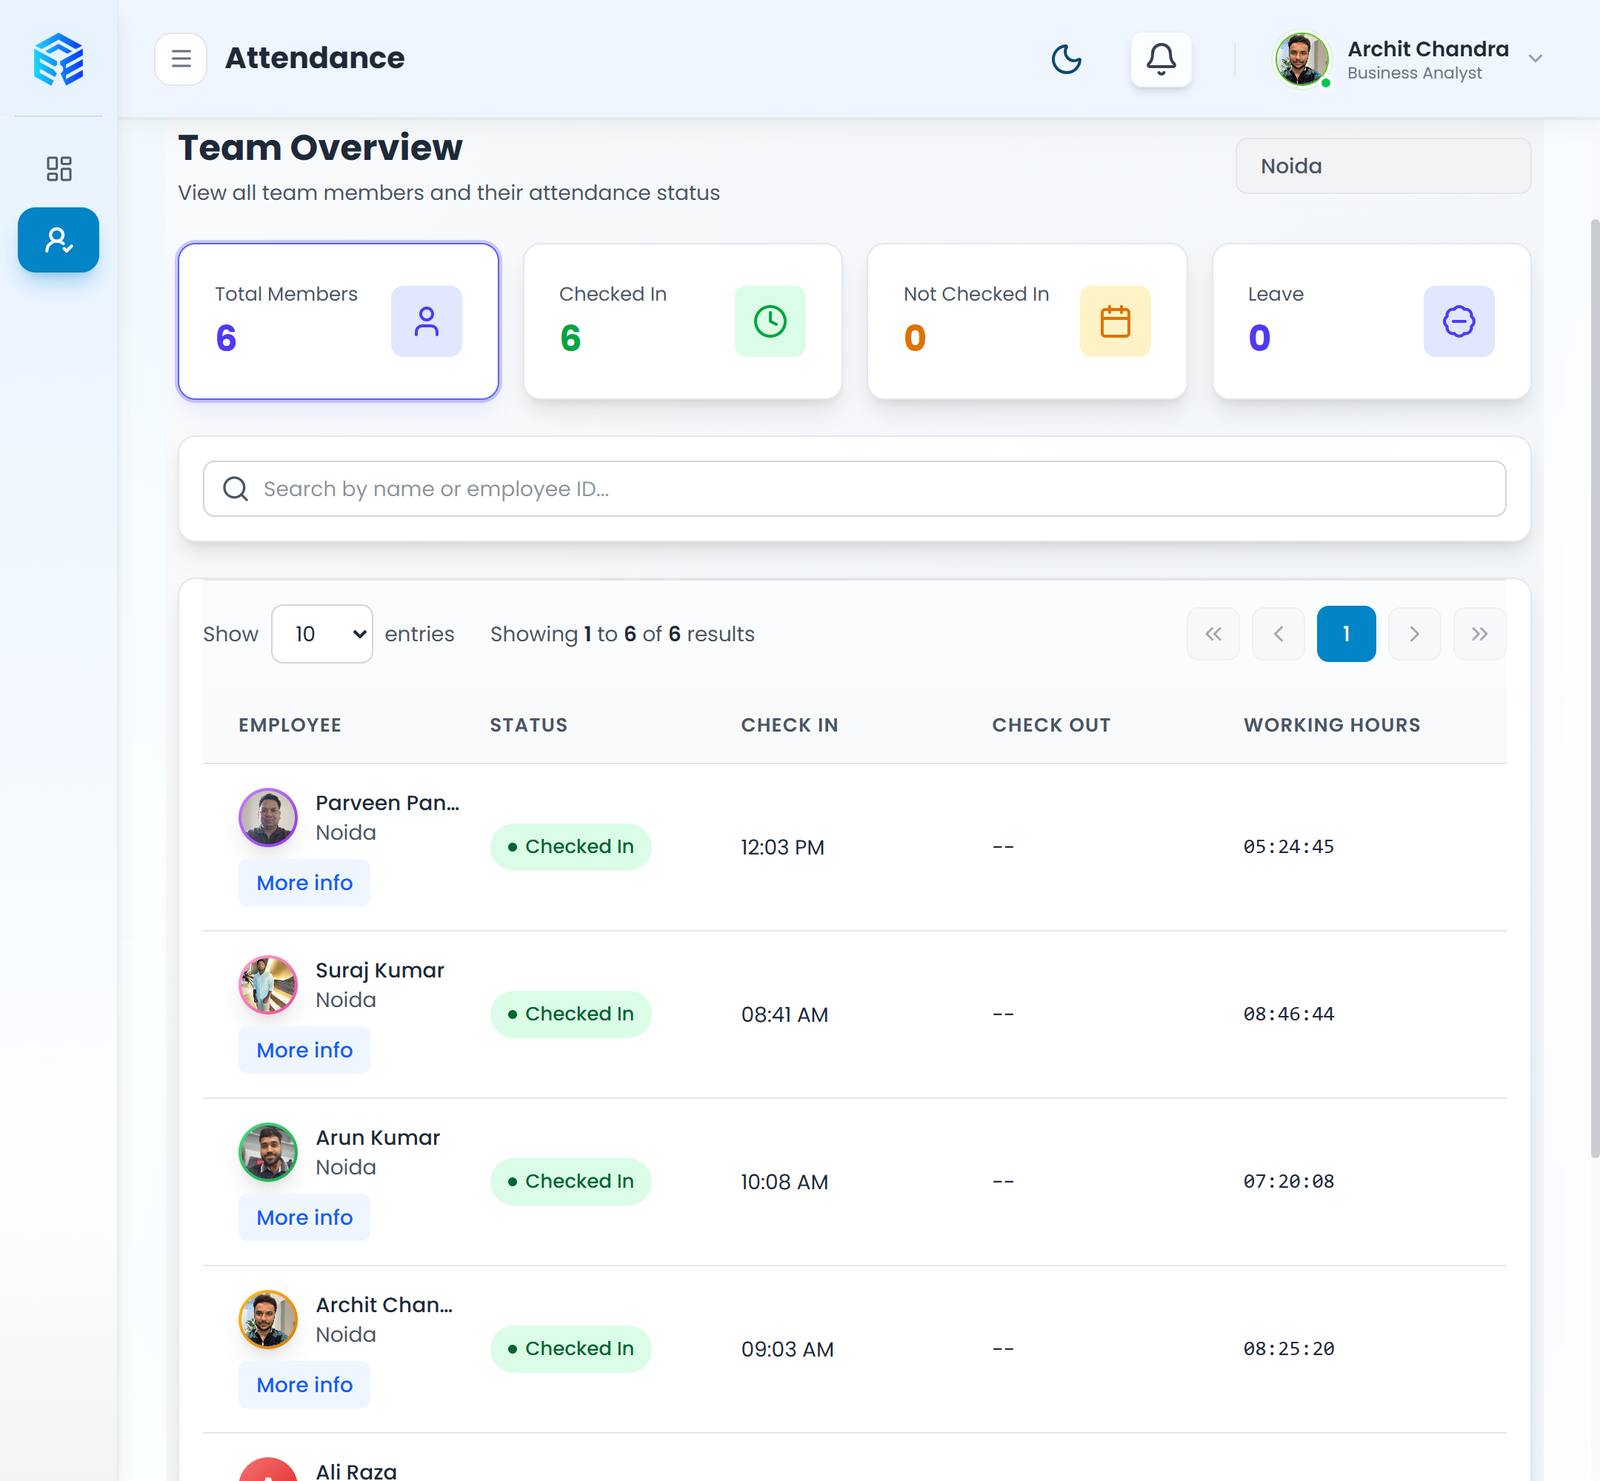Click the Leave status icon
The height and width of the screenshot is (1481, 1600).
coord(1459,321)
